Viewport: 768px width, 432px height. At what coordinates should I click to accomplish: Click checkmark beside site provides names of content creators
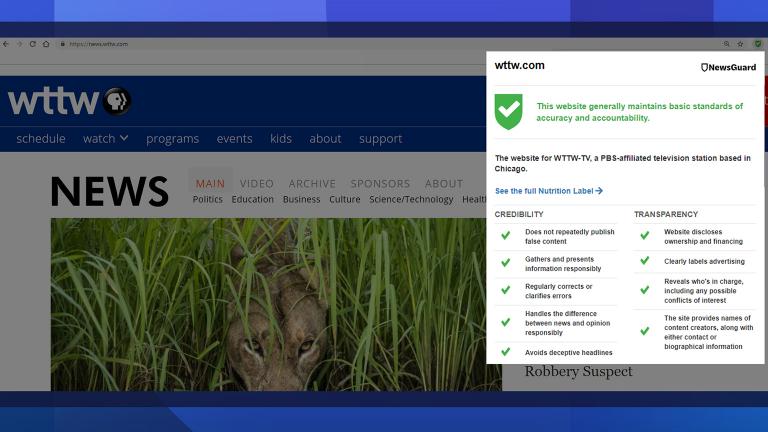point(645,331)
